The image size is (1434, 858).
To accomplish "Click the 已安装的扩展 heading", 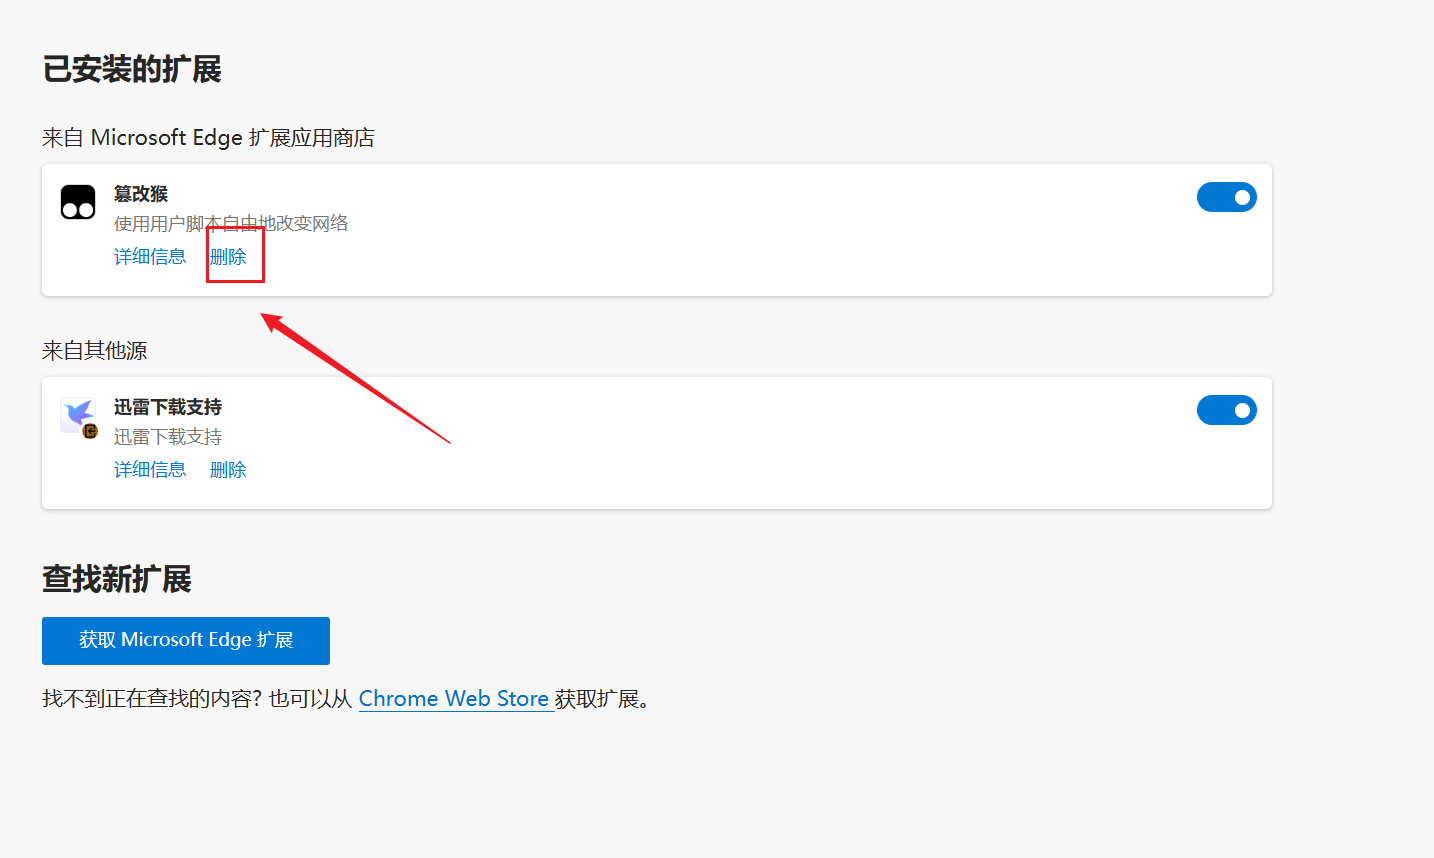I will tap(132, 70).
